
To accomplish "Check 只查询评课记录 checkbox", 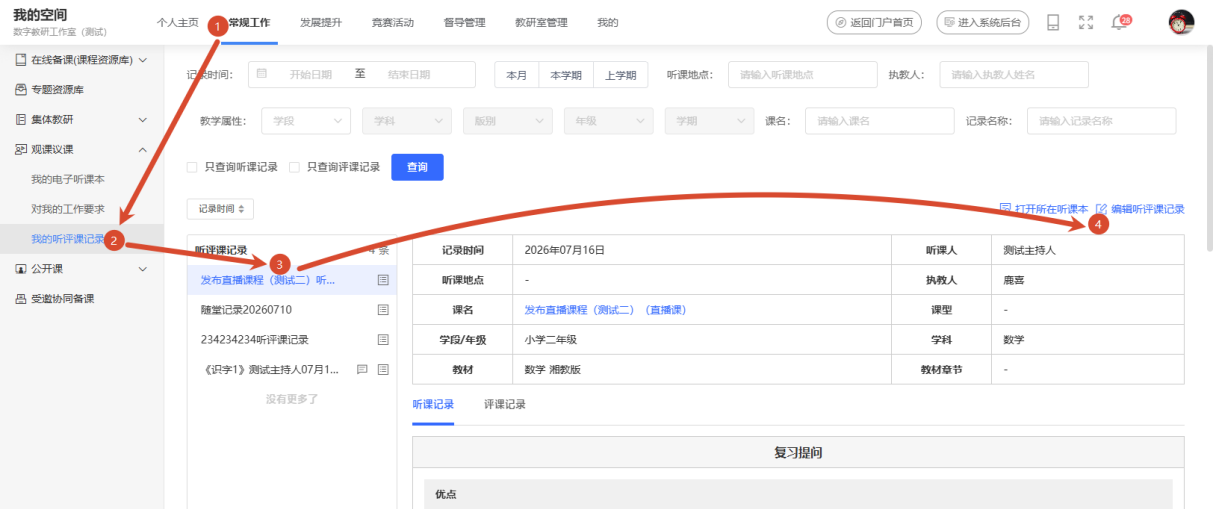I will [x=294, y=167].
